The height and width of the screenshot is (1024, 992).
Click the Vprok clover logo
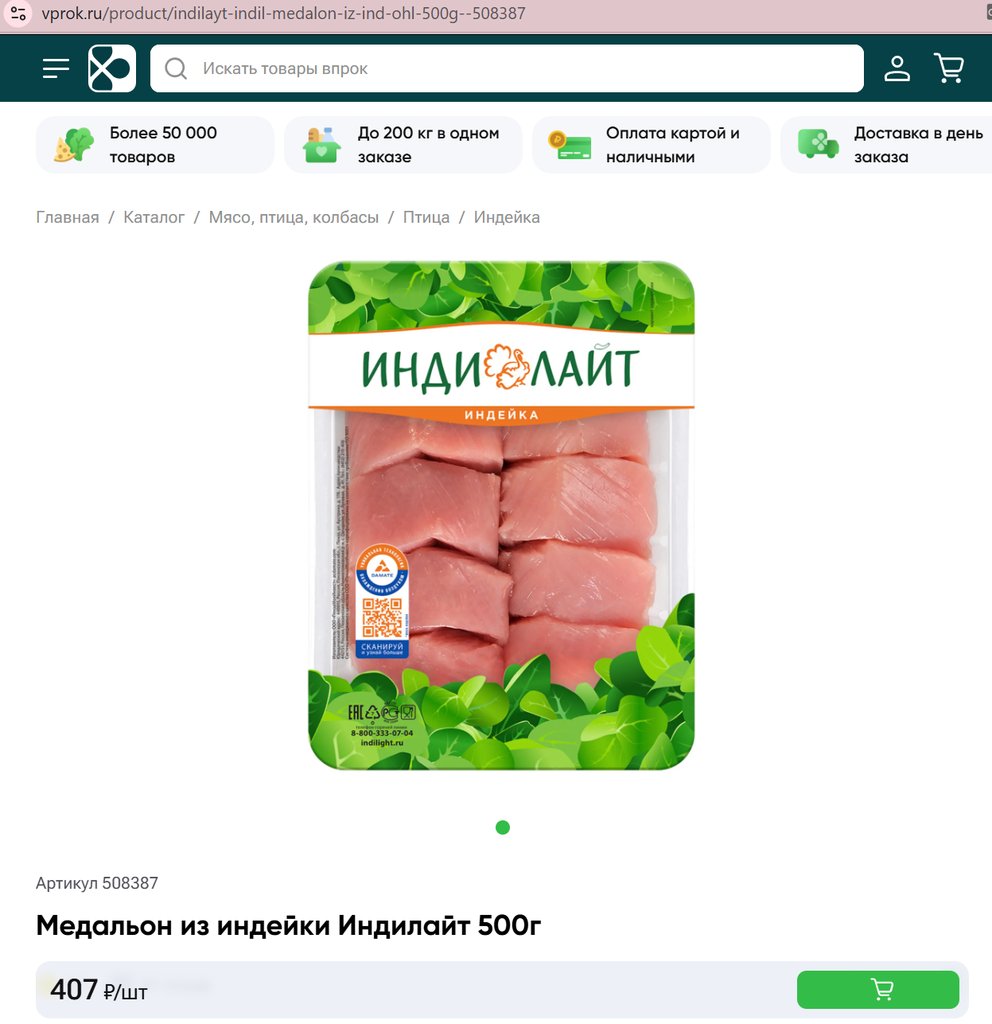[112, 68]
